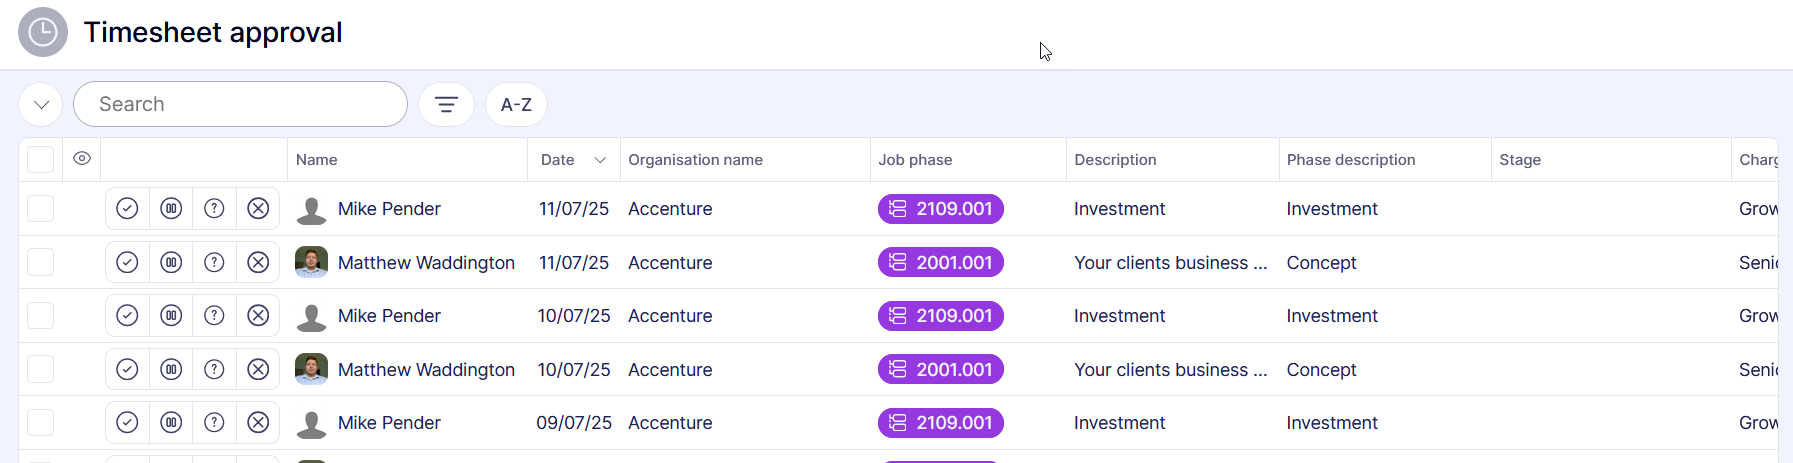Open the filter options icon next to search
1793x463 pixels.
pyautogui.click(x=446, y=104)
